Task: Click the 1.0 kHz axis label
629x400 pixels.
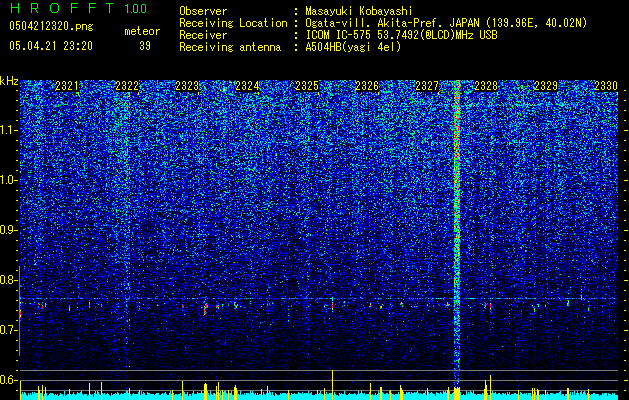Action: [x=9, y=181]
